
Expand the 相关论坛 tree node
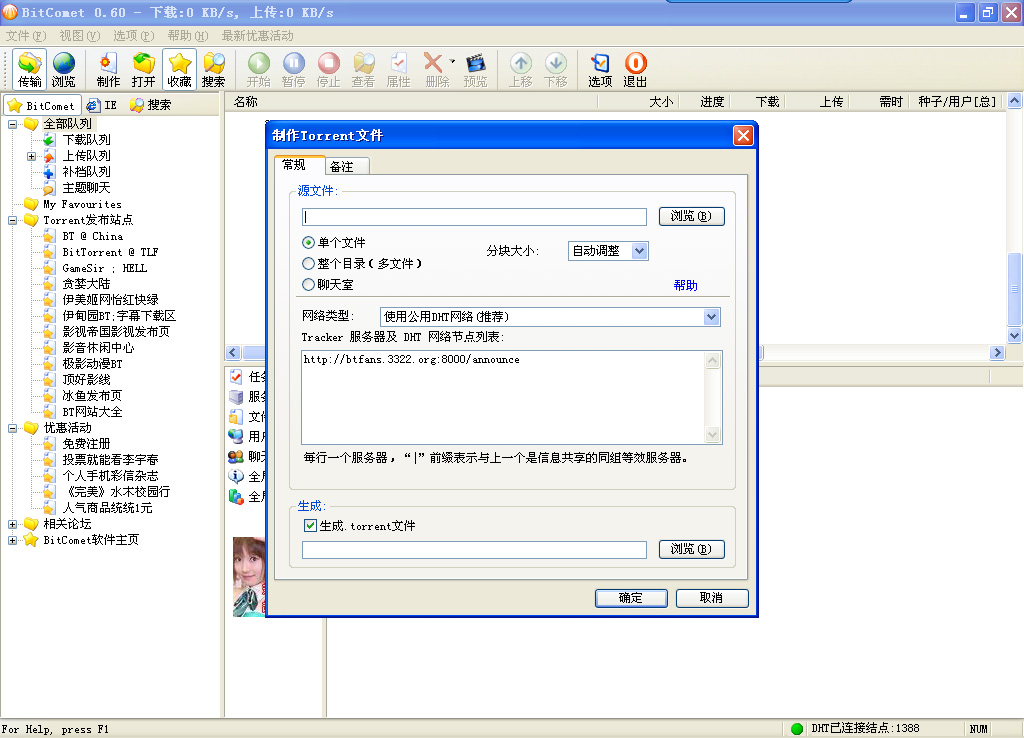pos(12,524)
